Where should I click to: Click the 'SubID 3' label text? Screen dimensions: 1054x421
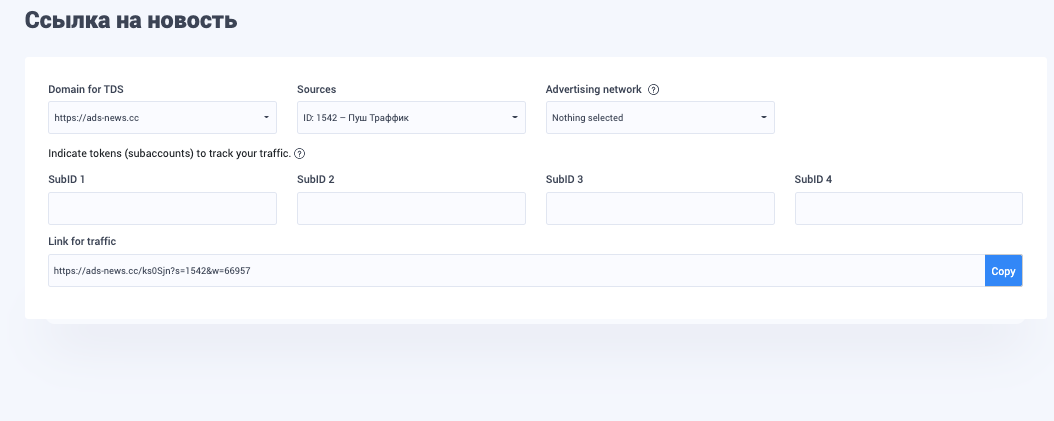[564, 180]
